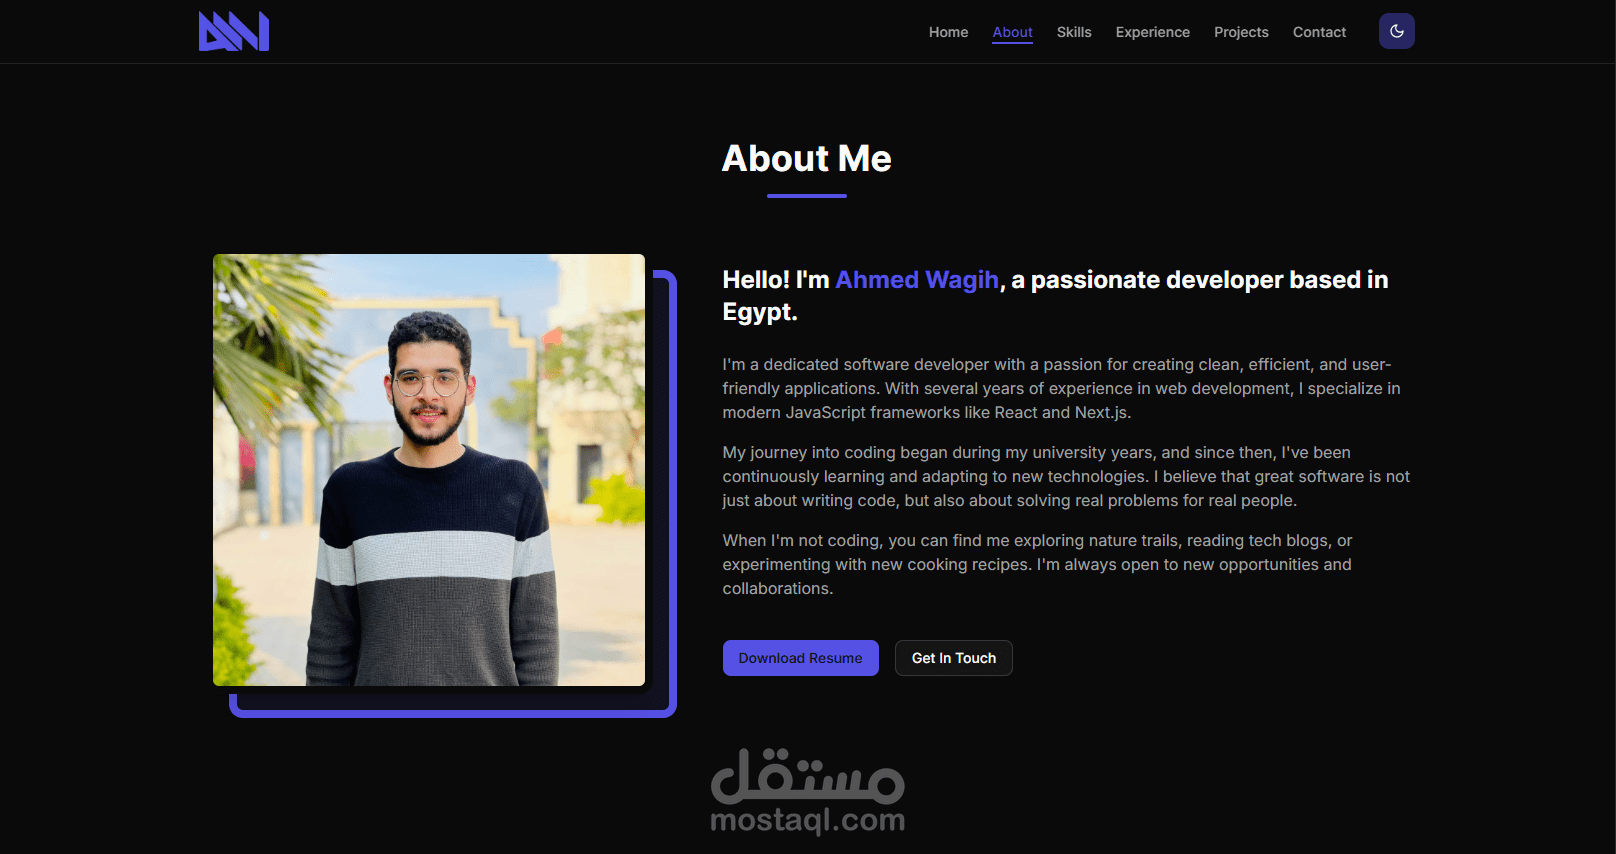The image size is (1616, 854).
Task: Click the purple AW logo icon
Action: coord(234,31)
